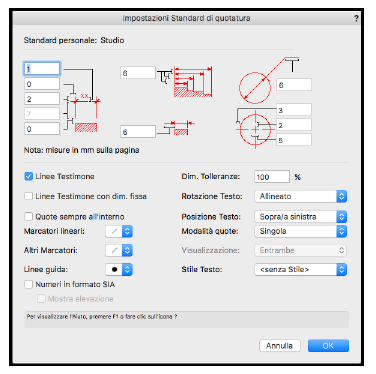
Task: Click the Dim. Tolleranze field with 100
Action: pos(272,177)
